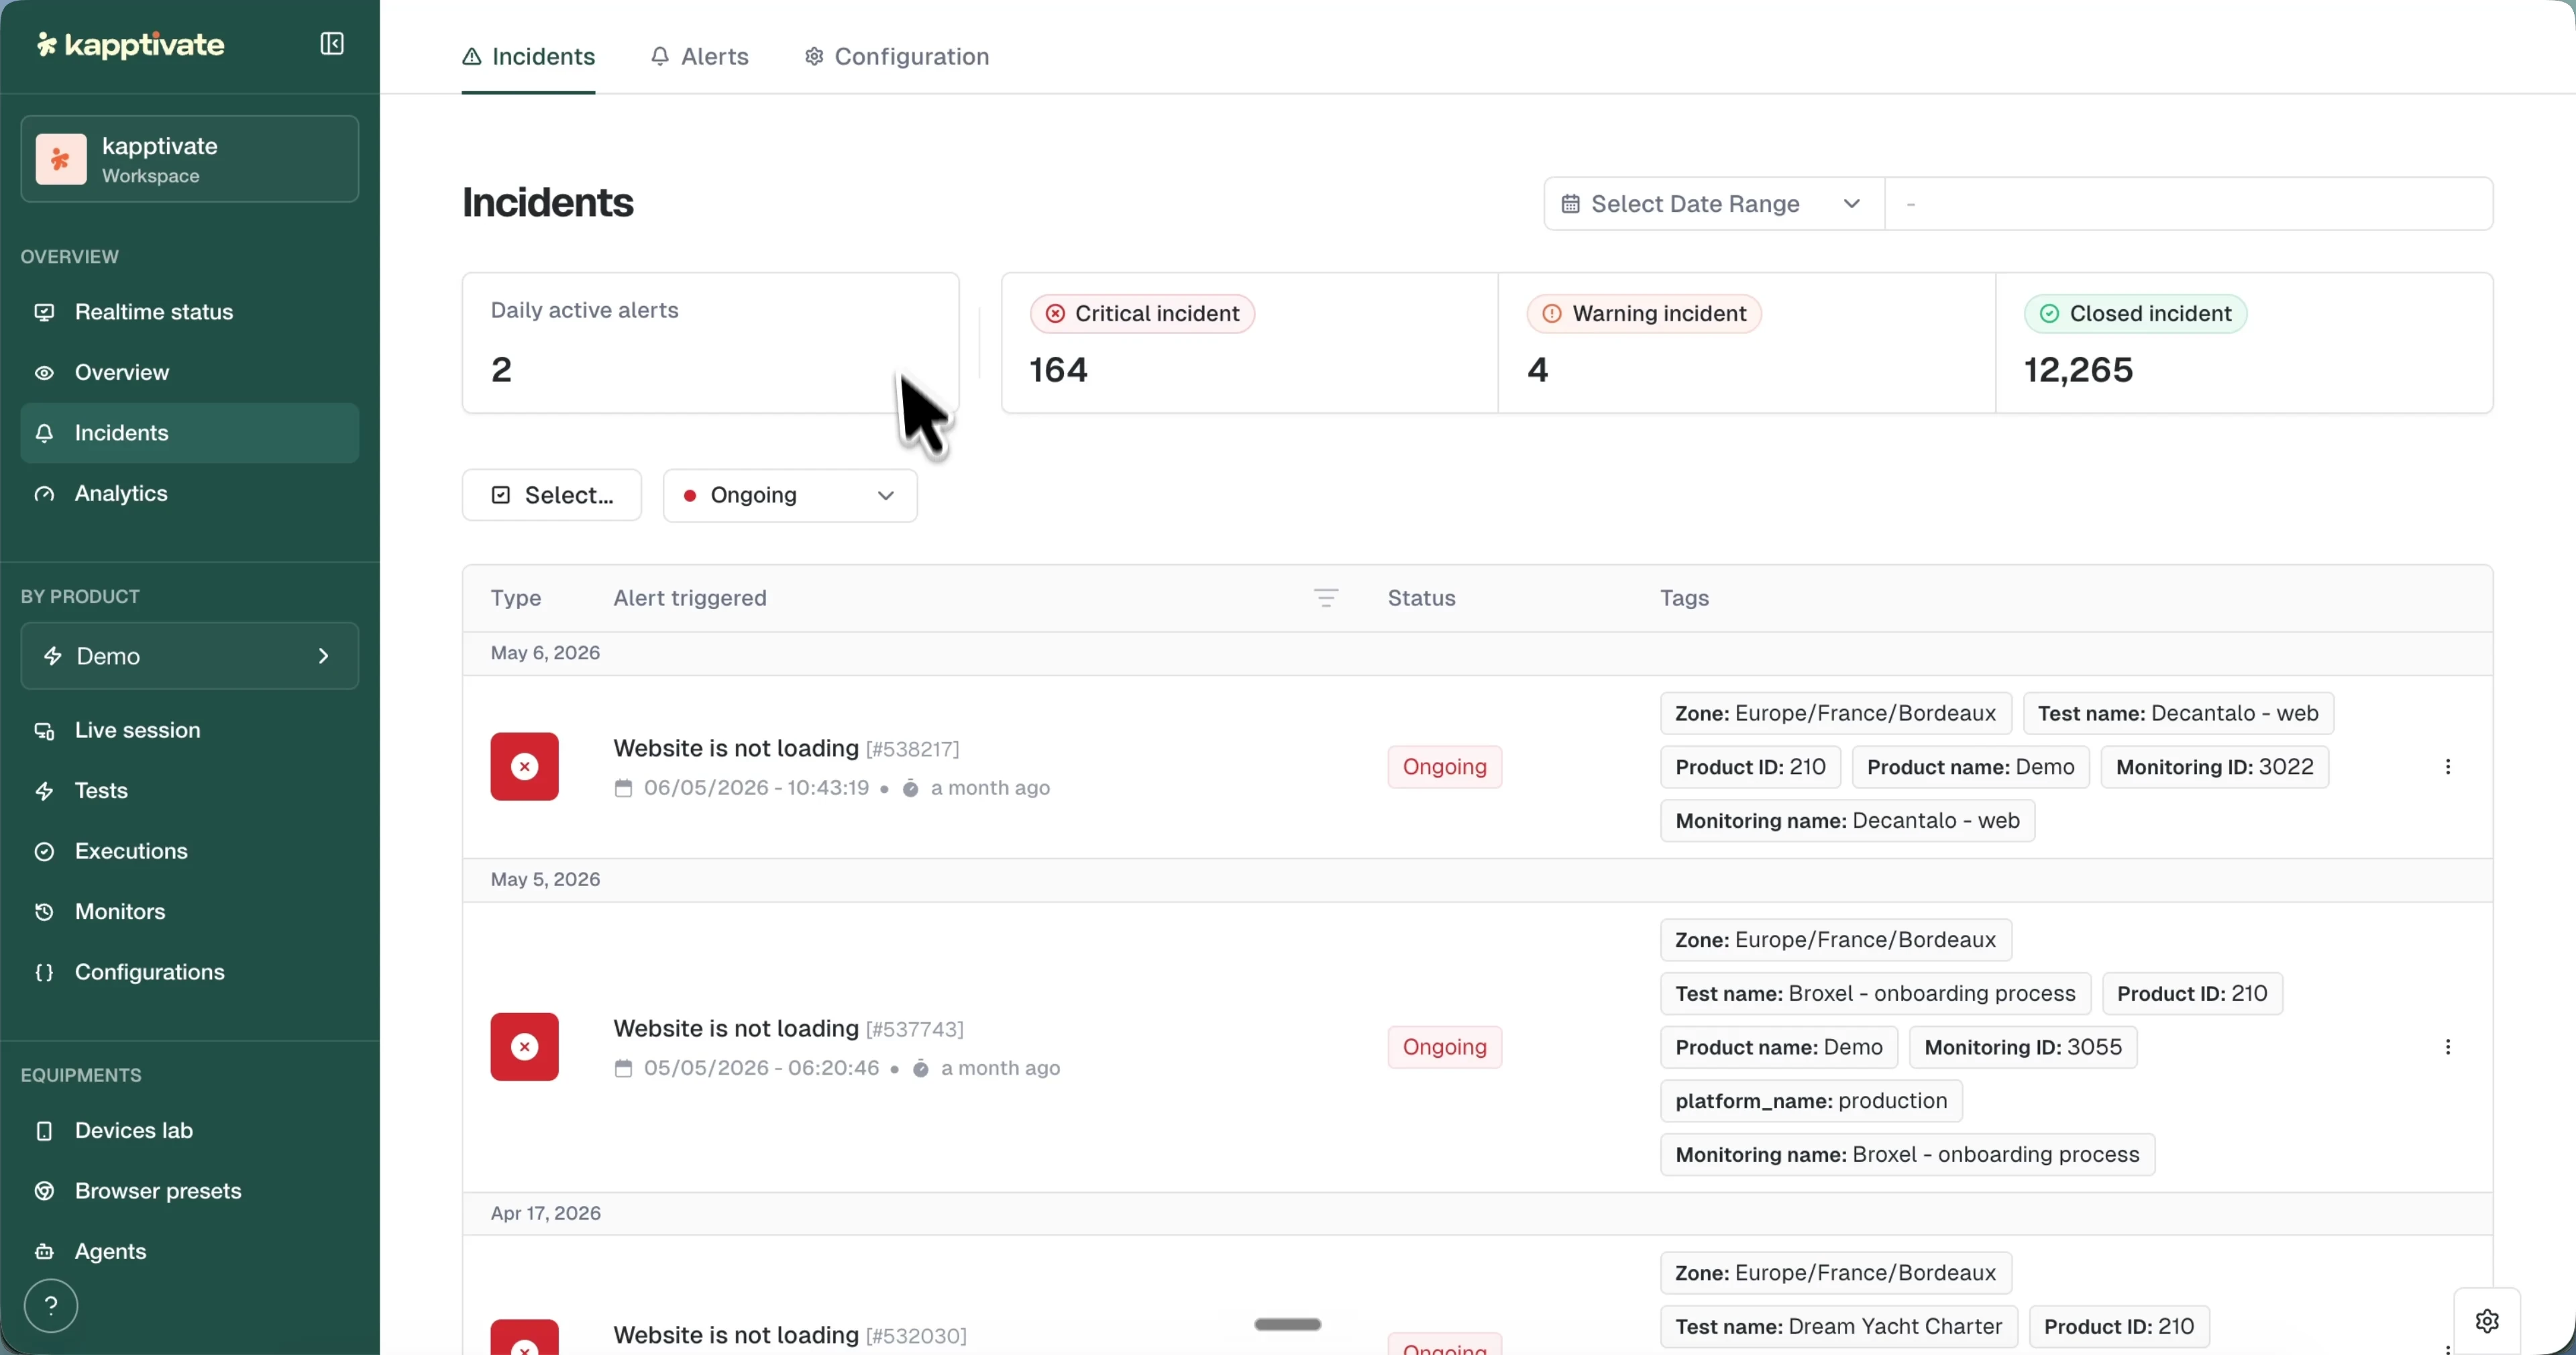Collapse the sidebar with the panel icon
This screenshot has height=1355, width=2576.
(332, 44)
